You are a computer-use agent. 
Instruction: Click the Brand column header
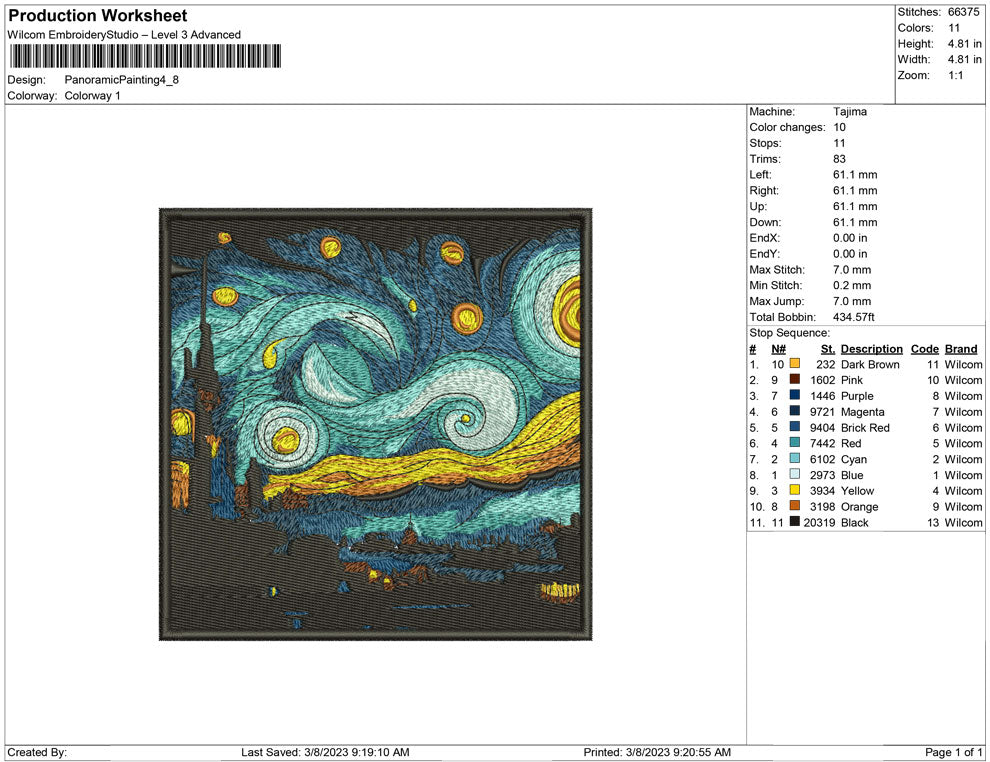pos(961,348)
